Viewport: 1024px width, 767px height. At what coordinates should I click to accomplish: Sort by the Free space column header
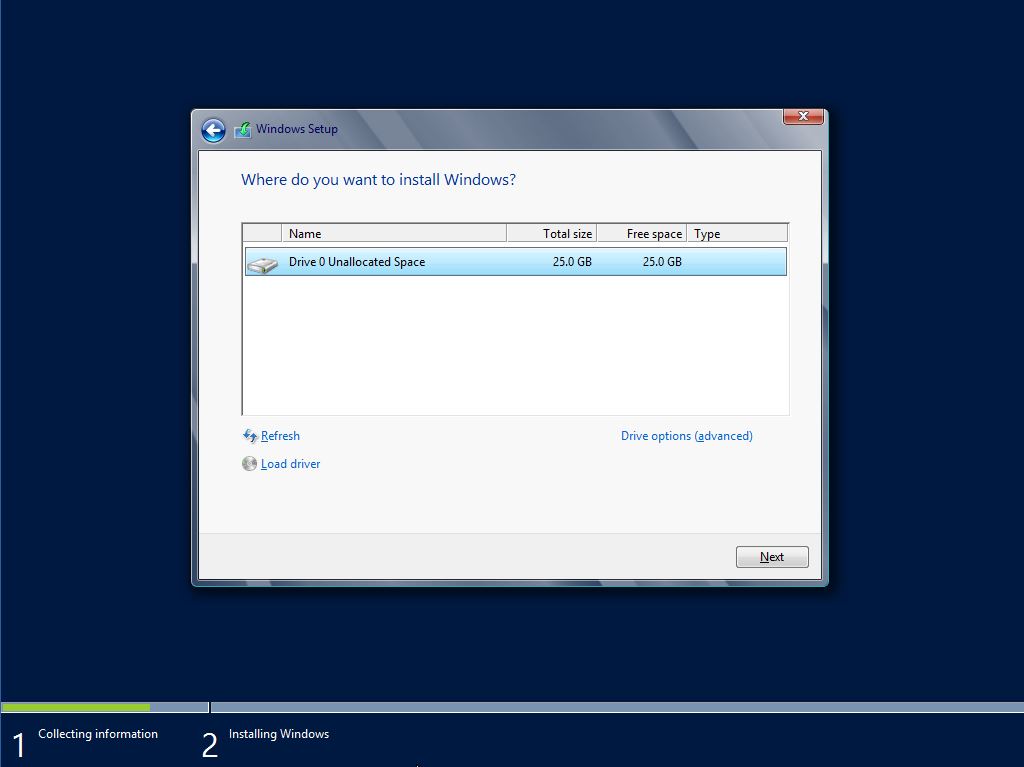[x=641, y=233]
